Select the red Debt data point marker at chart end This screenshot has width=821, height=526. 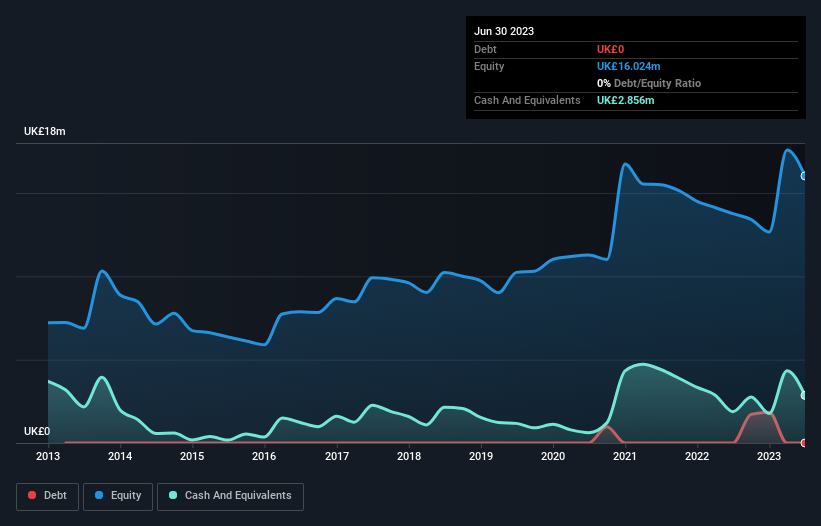point(804,443)
